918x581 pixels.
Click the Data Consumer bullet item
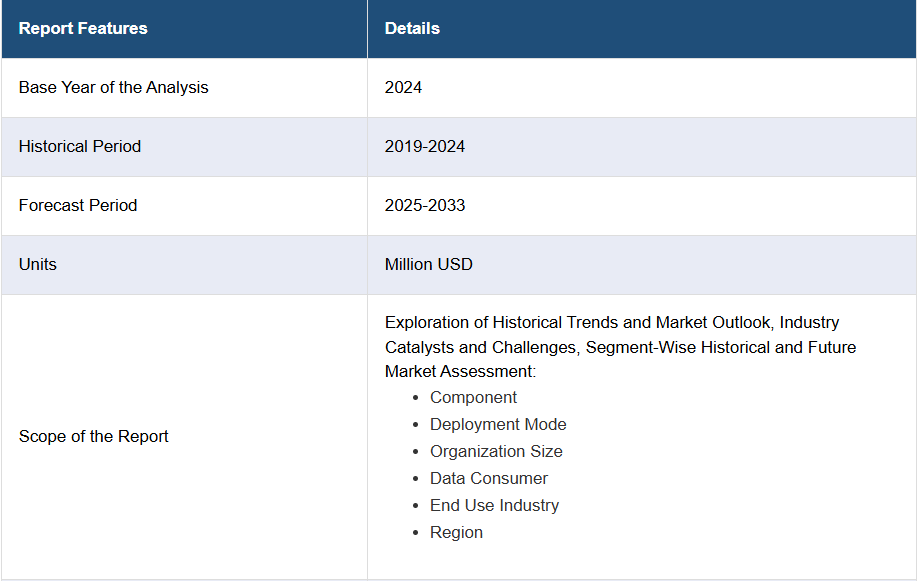point(489,478)
